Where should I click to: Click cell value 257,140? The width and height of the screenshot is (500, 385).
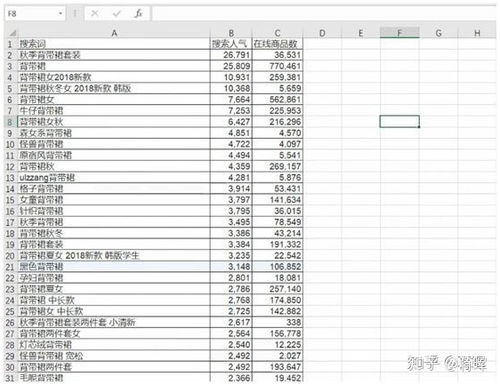point(277,289)
